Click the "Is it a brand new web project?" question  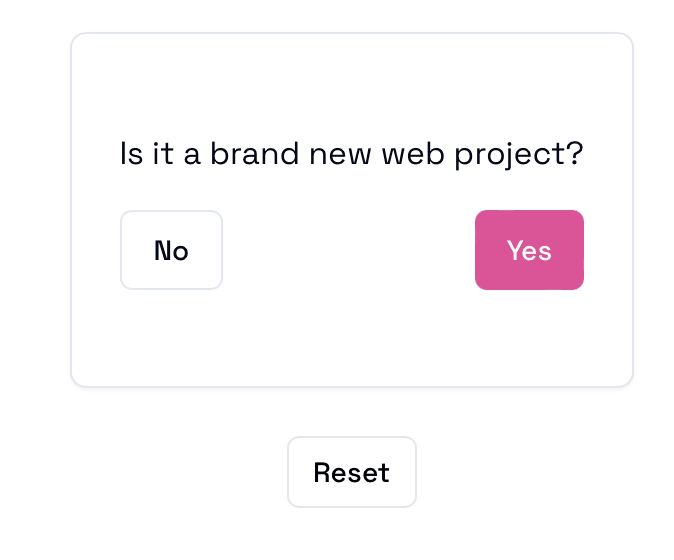click(x=351, y=156)
